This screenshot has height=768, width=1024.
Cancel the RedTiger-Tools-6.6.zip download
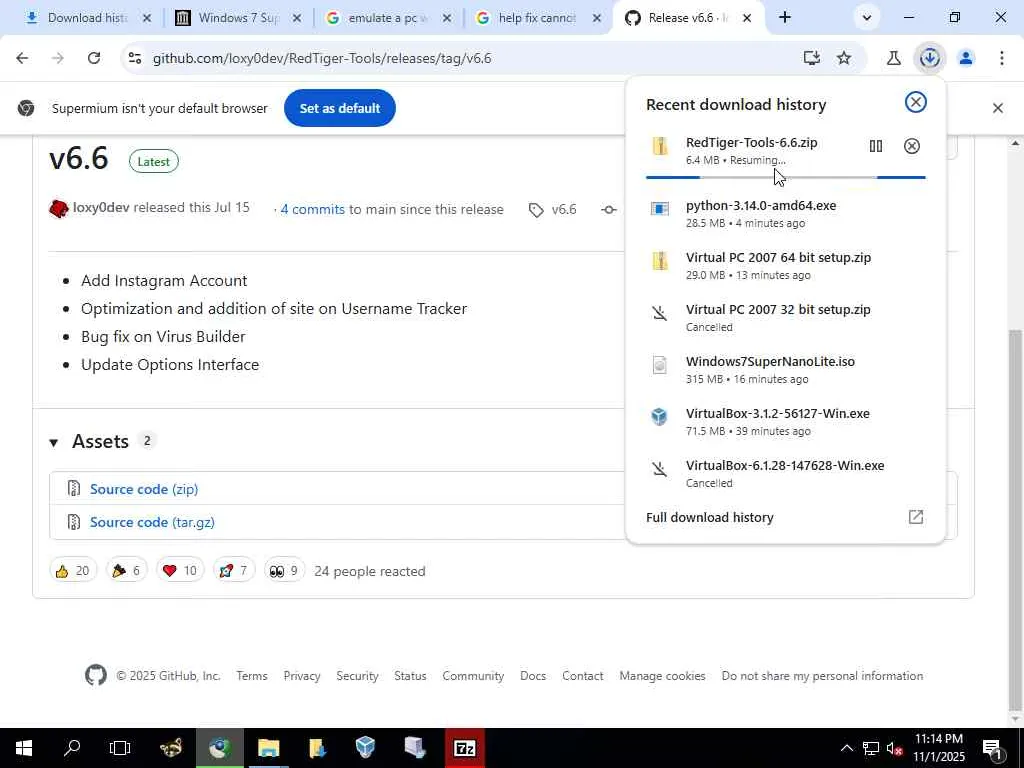(912, 146)
